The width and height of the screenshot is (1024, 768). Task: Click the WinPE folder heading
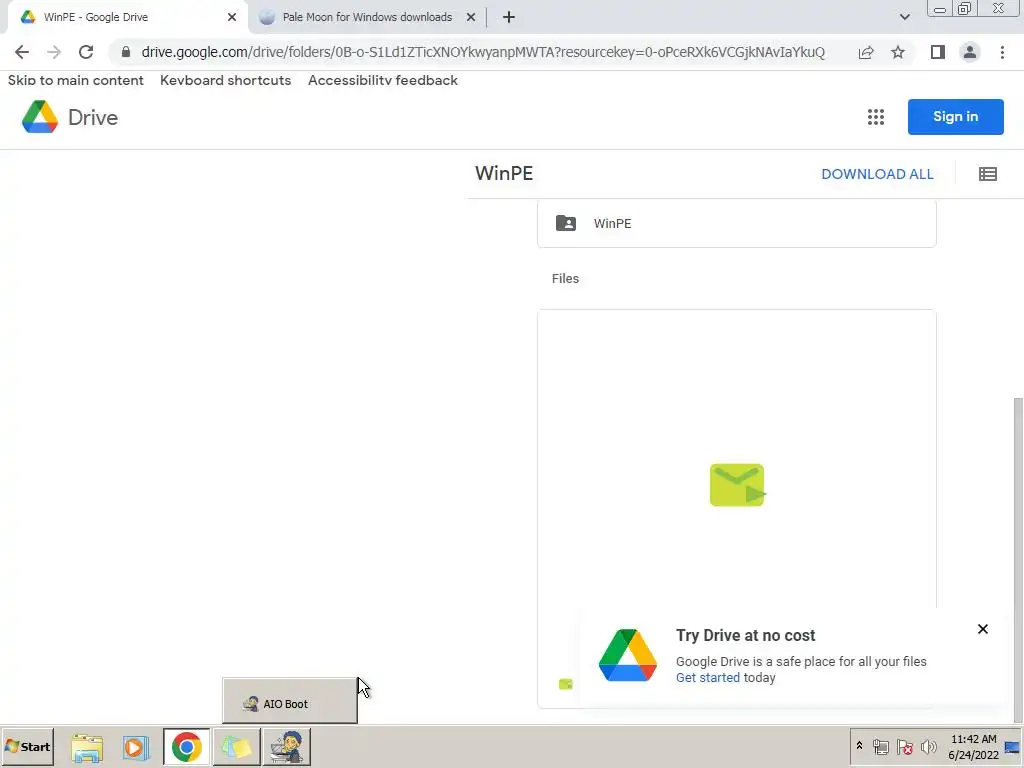click(x=504, y=174)
